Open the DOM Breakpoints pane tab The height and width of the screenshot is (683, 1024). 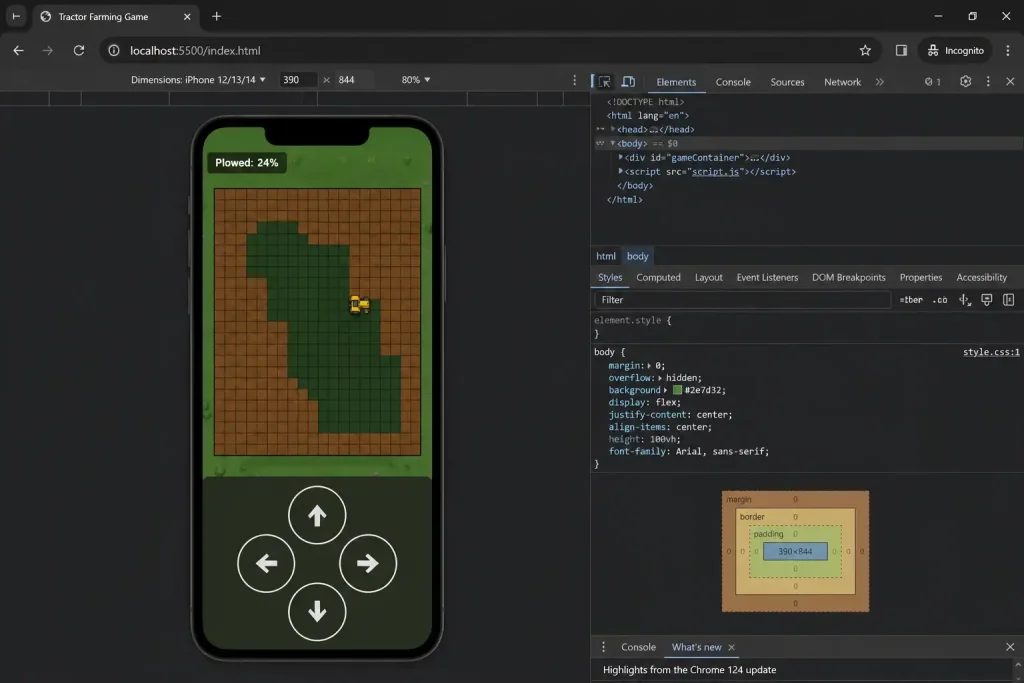848,278
